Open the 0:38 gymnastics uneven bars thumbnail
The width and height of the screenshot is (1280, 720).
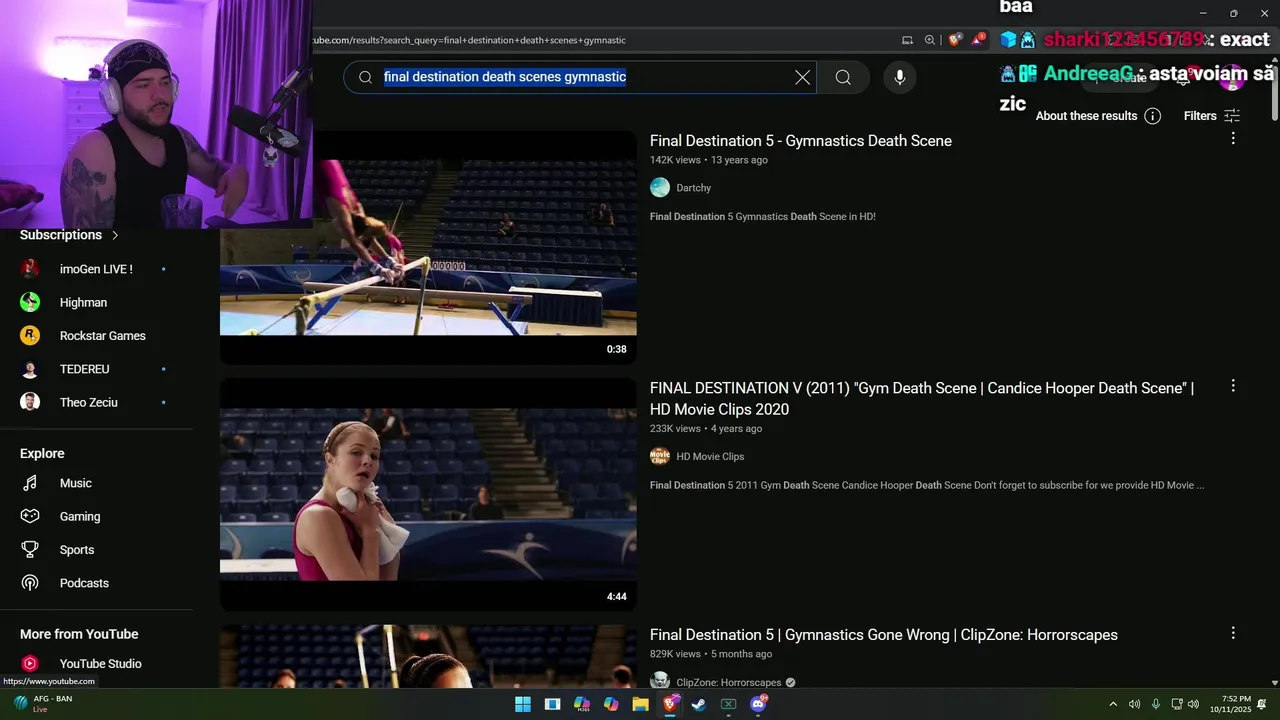pos(428,247)
